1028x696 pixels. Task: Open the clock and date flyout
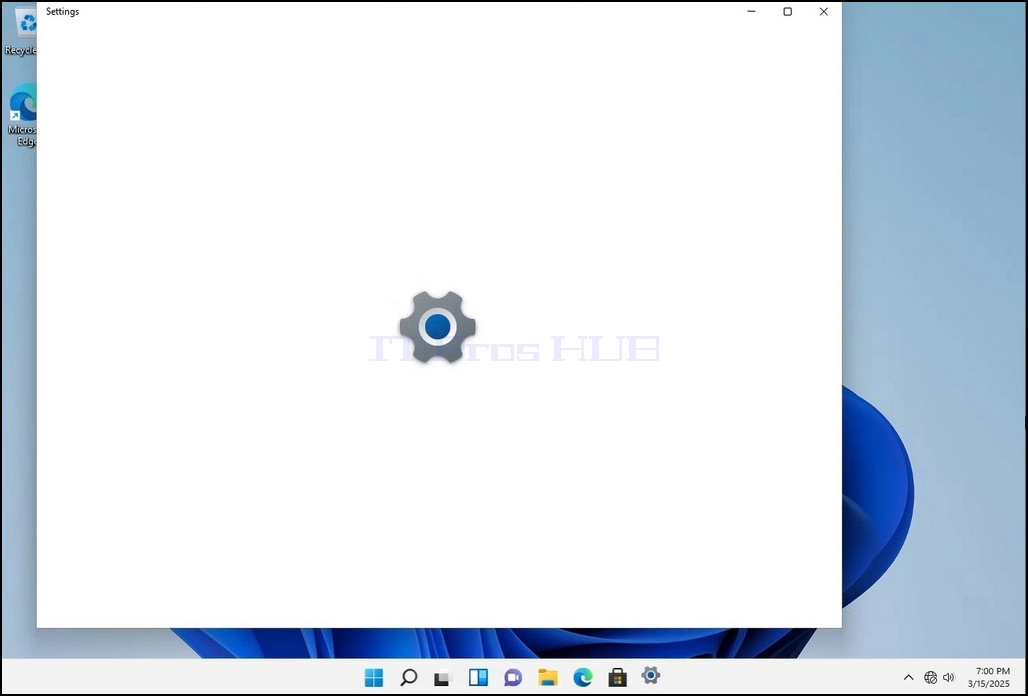click(x=989, y=678)
